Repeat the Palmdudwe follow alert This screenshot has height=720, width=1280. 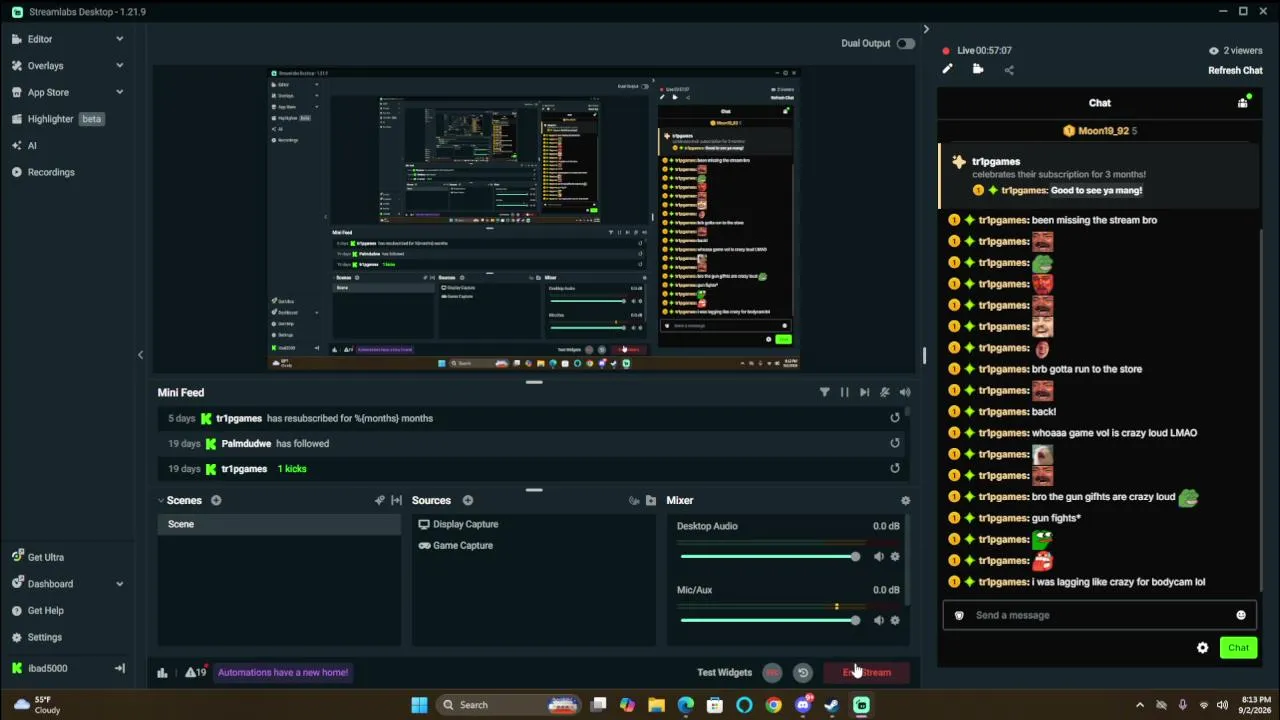tap(895, 443)
